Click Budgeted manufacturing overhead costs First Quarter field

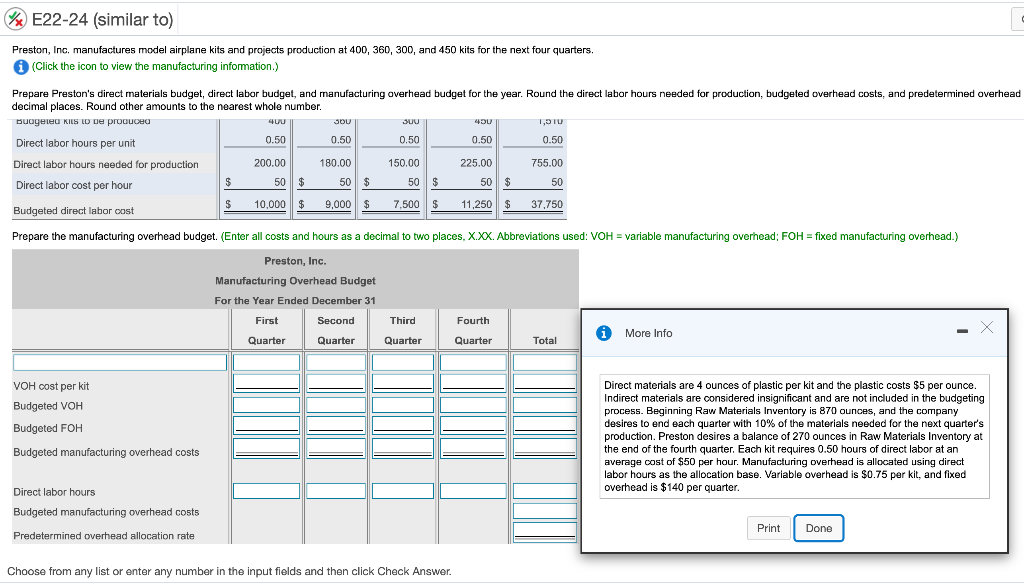266,448
